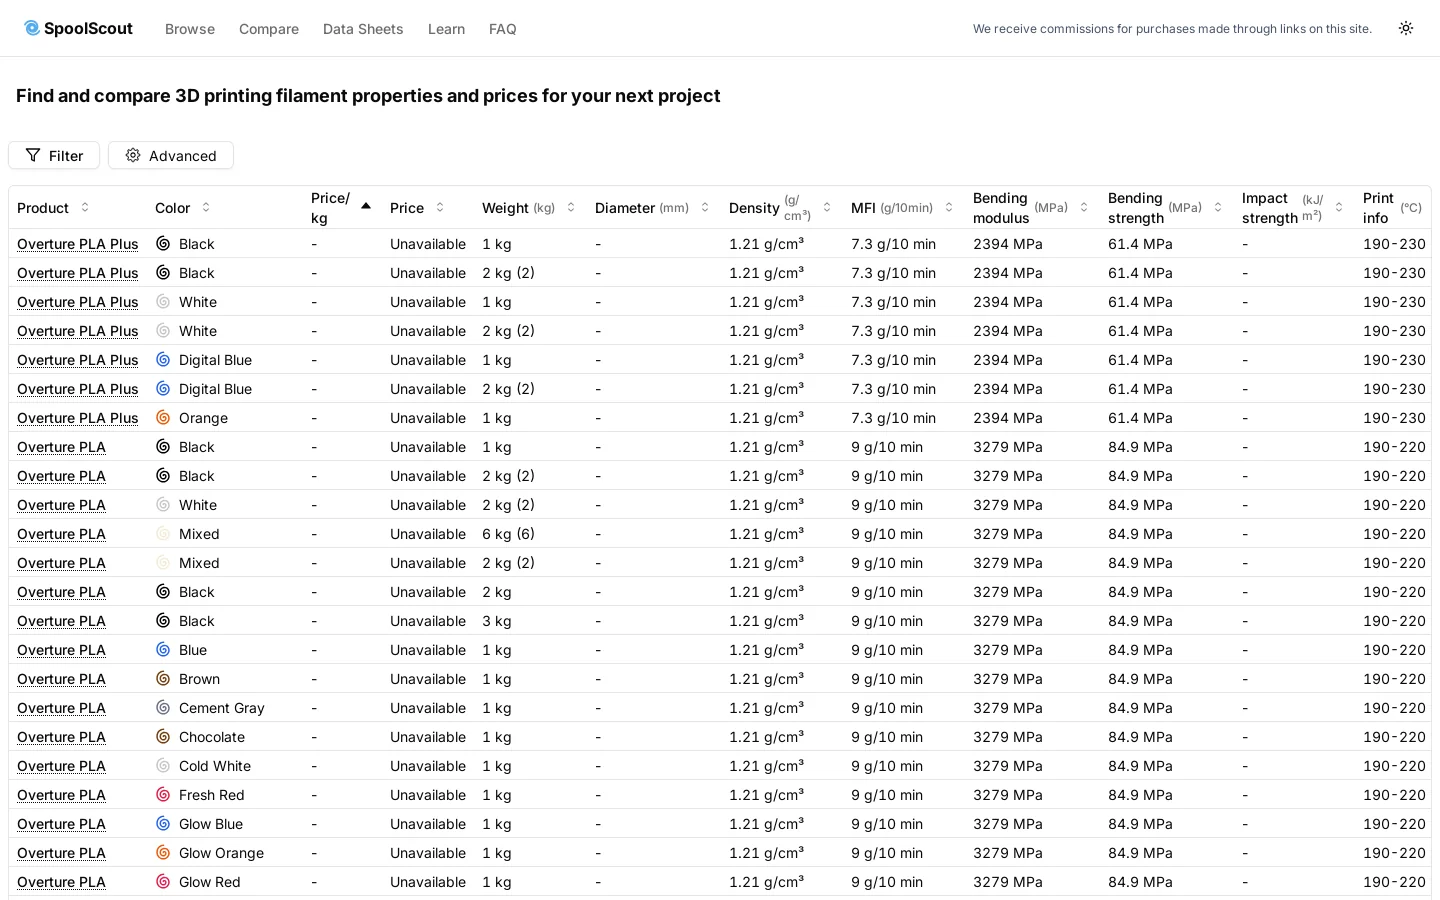Click the SpoolScout logo
Screen dimensions: 1440x900
point(78,28)
